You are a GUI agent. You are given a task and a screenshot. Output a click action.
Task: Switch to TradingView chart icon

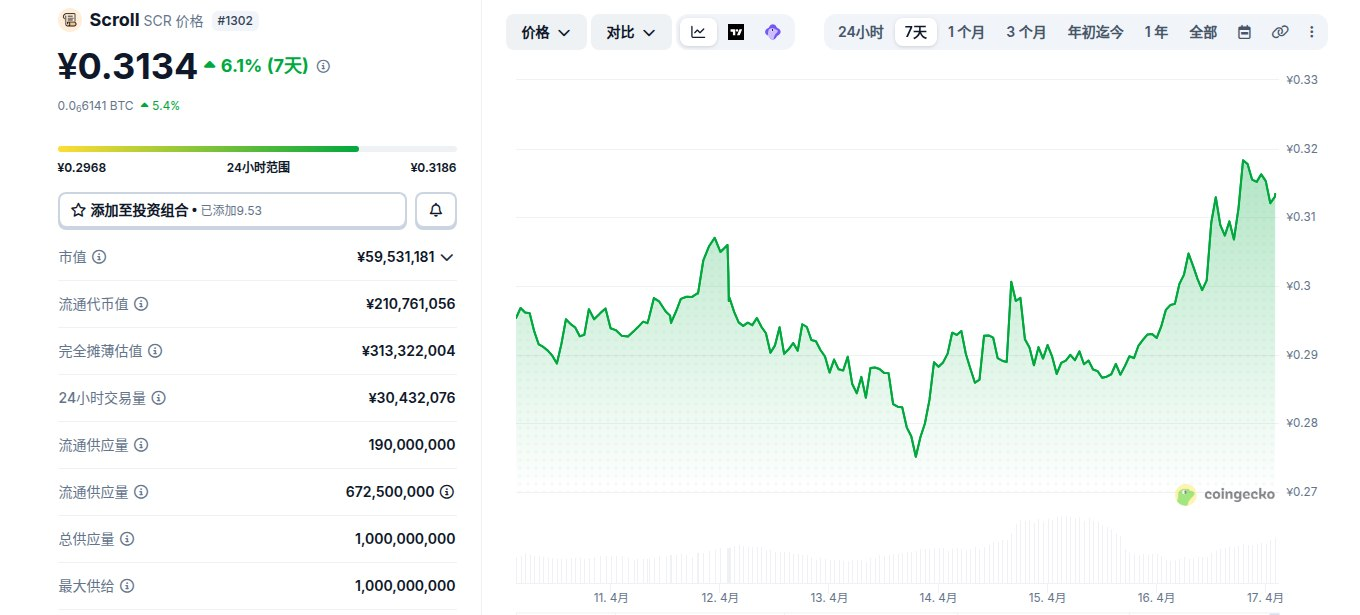[x=736, y=32]
